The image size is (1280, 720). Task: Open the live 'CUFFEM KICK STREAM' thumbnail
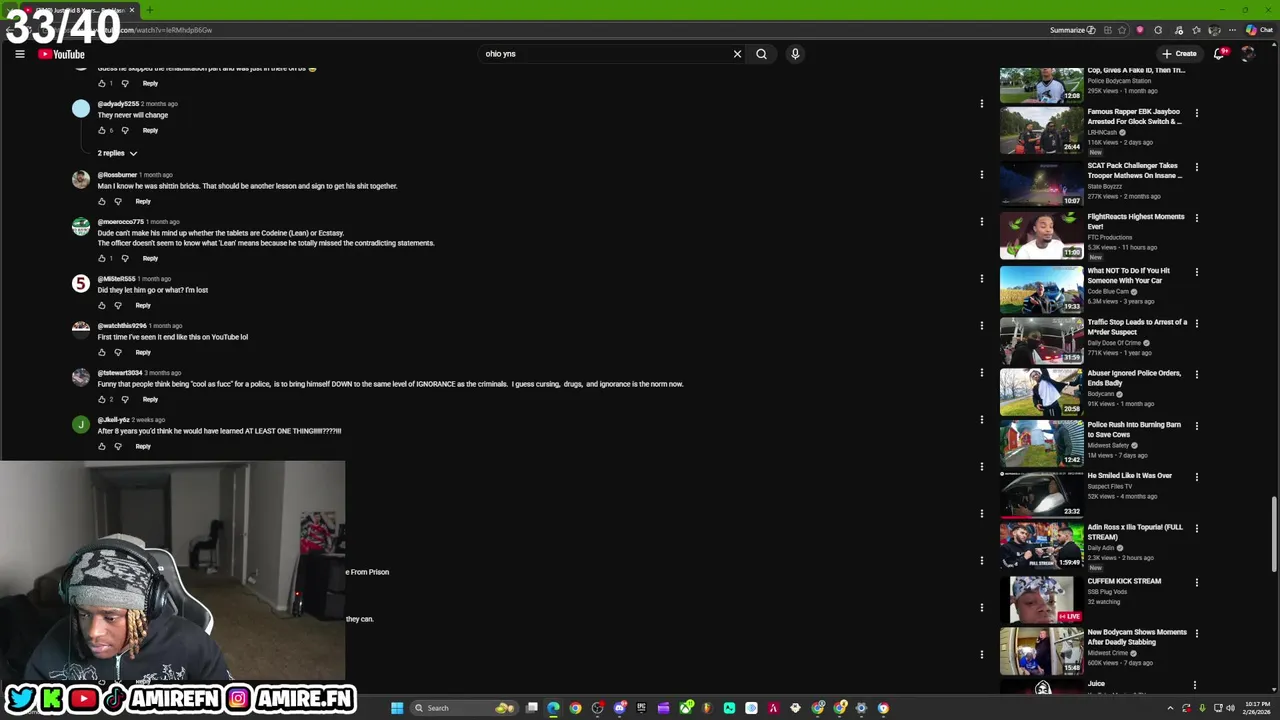point(1041,599)
